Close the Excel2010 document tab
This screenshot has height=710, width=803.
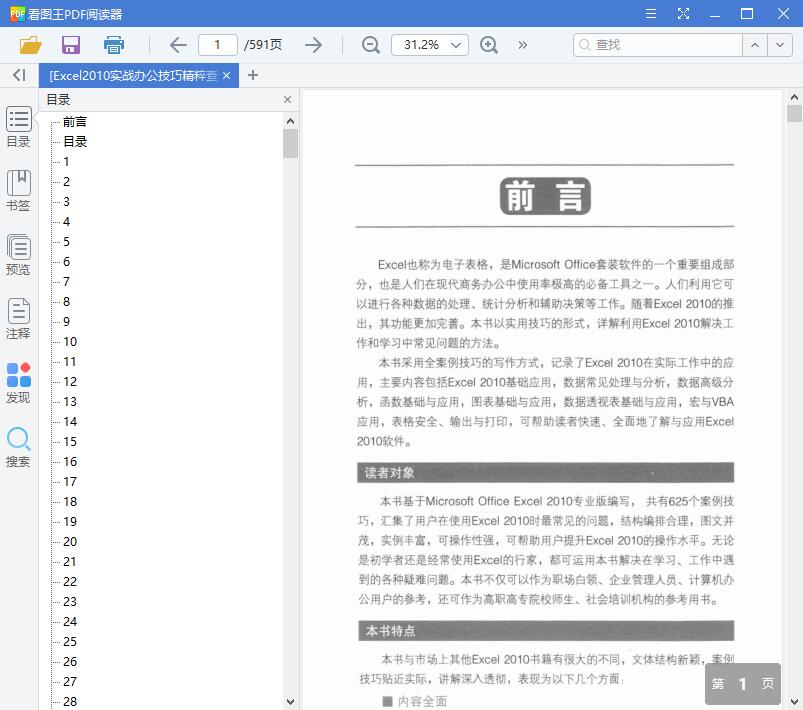(x=226, y=75)
